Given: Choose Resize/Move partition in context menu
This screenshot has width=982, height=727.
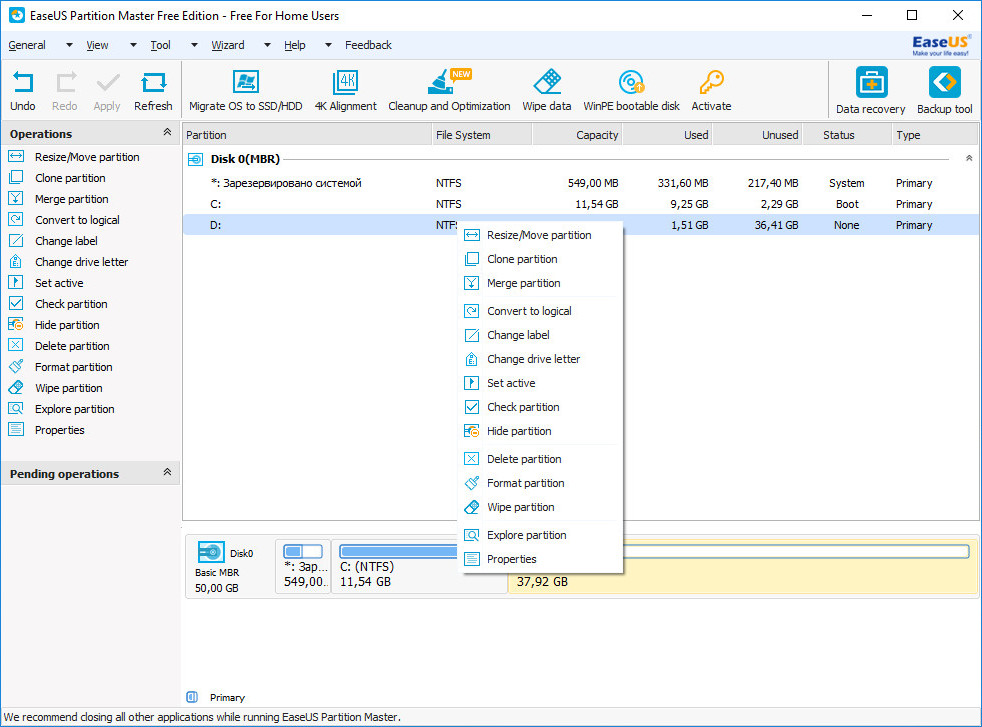Looking at the screenshot, I should tap(540, 235).
